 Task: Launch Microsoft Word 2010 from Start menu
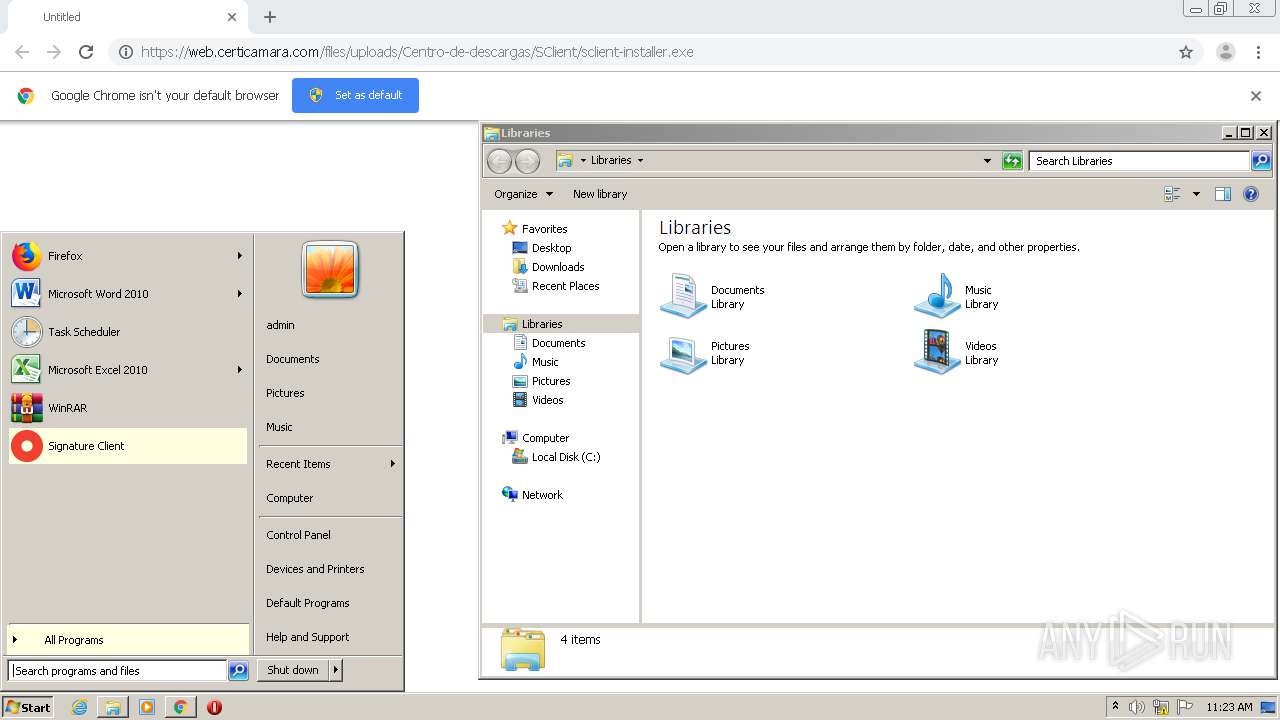coord(128,294)
